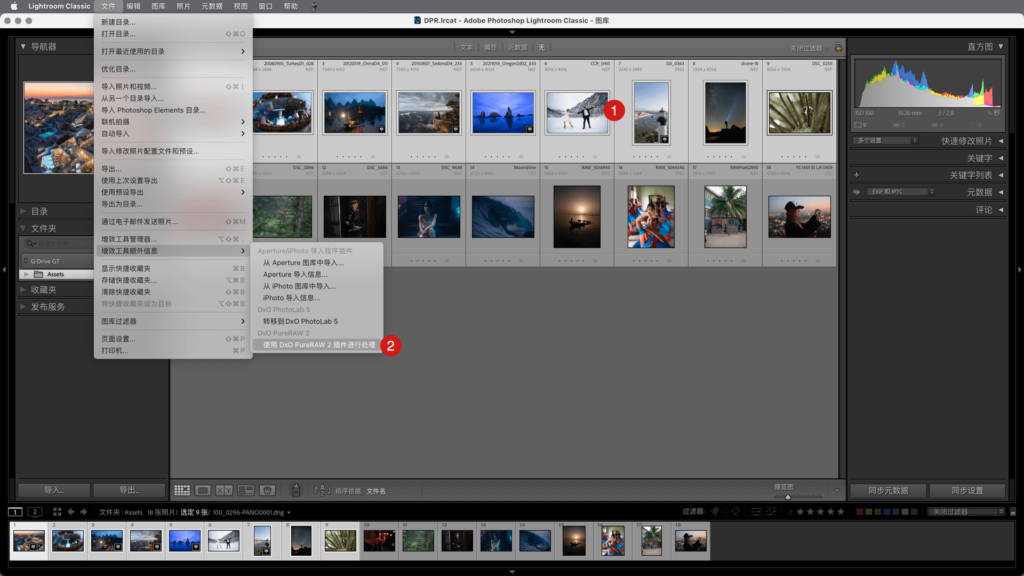Filter by flagged status icon
Image resolution: width=1024 pixels, height=576 pixels.
(x=716, y=512)
